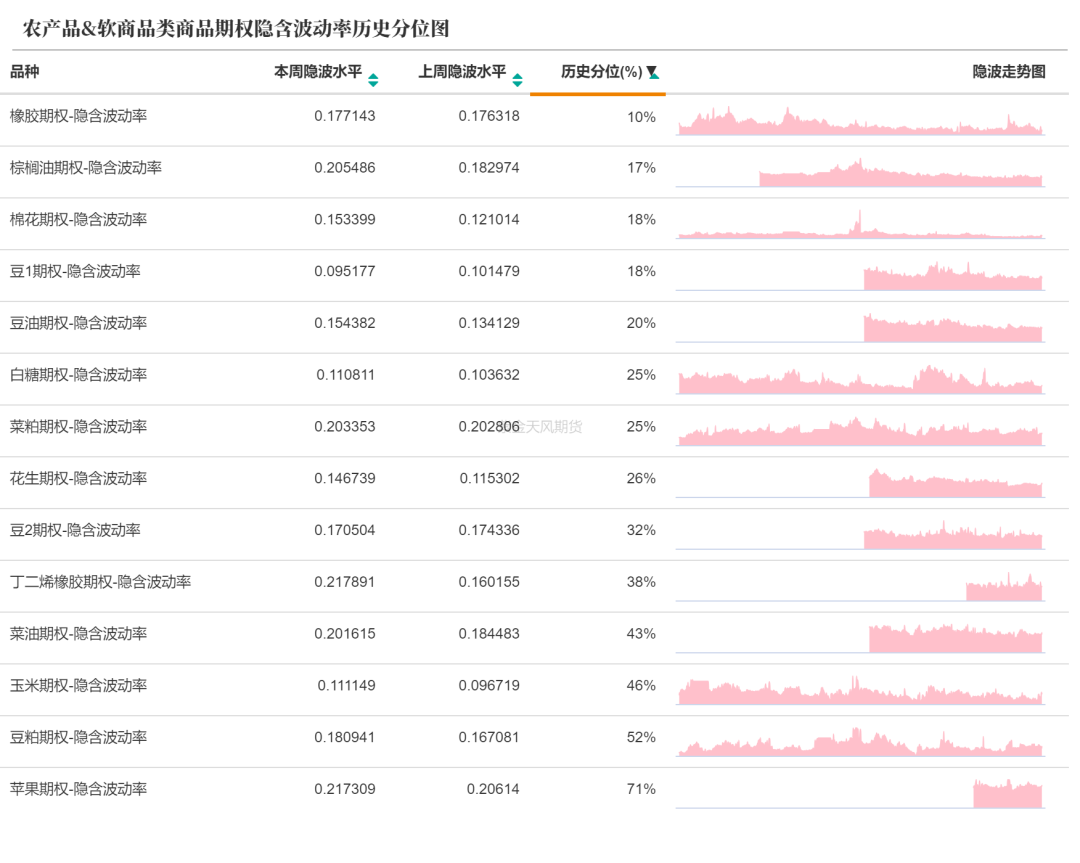
Task: Open the 苹果期权 volatility trend sparkline
Action: click(x=860, y=793)
